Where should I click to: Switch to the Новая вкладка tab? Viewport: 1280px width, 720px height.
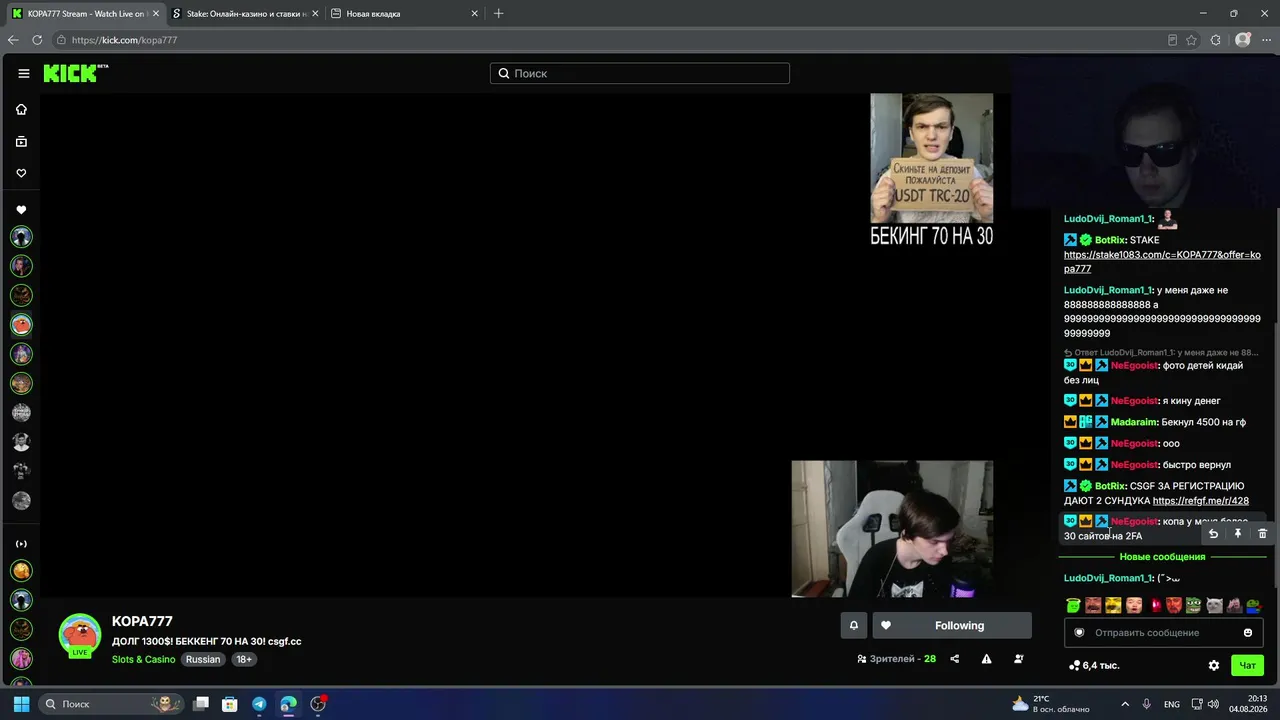coord(404,14)
